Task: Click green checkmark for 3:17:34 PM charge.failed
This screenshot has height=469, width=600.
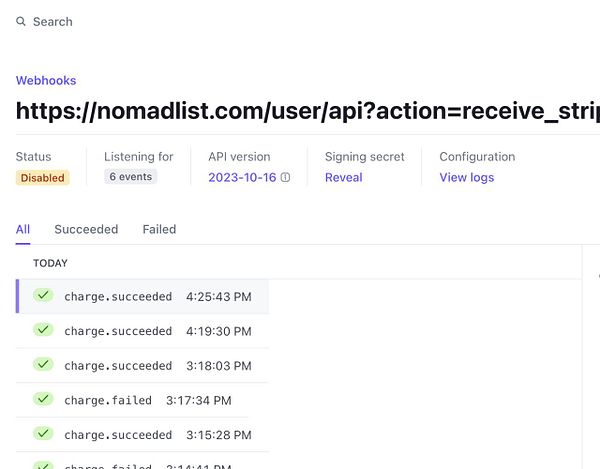Action: [42, 399]
